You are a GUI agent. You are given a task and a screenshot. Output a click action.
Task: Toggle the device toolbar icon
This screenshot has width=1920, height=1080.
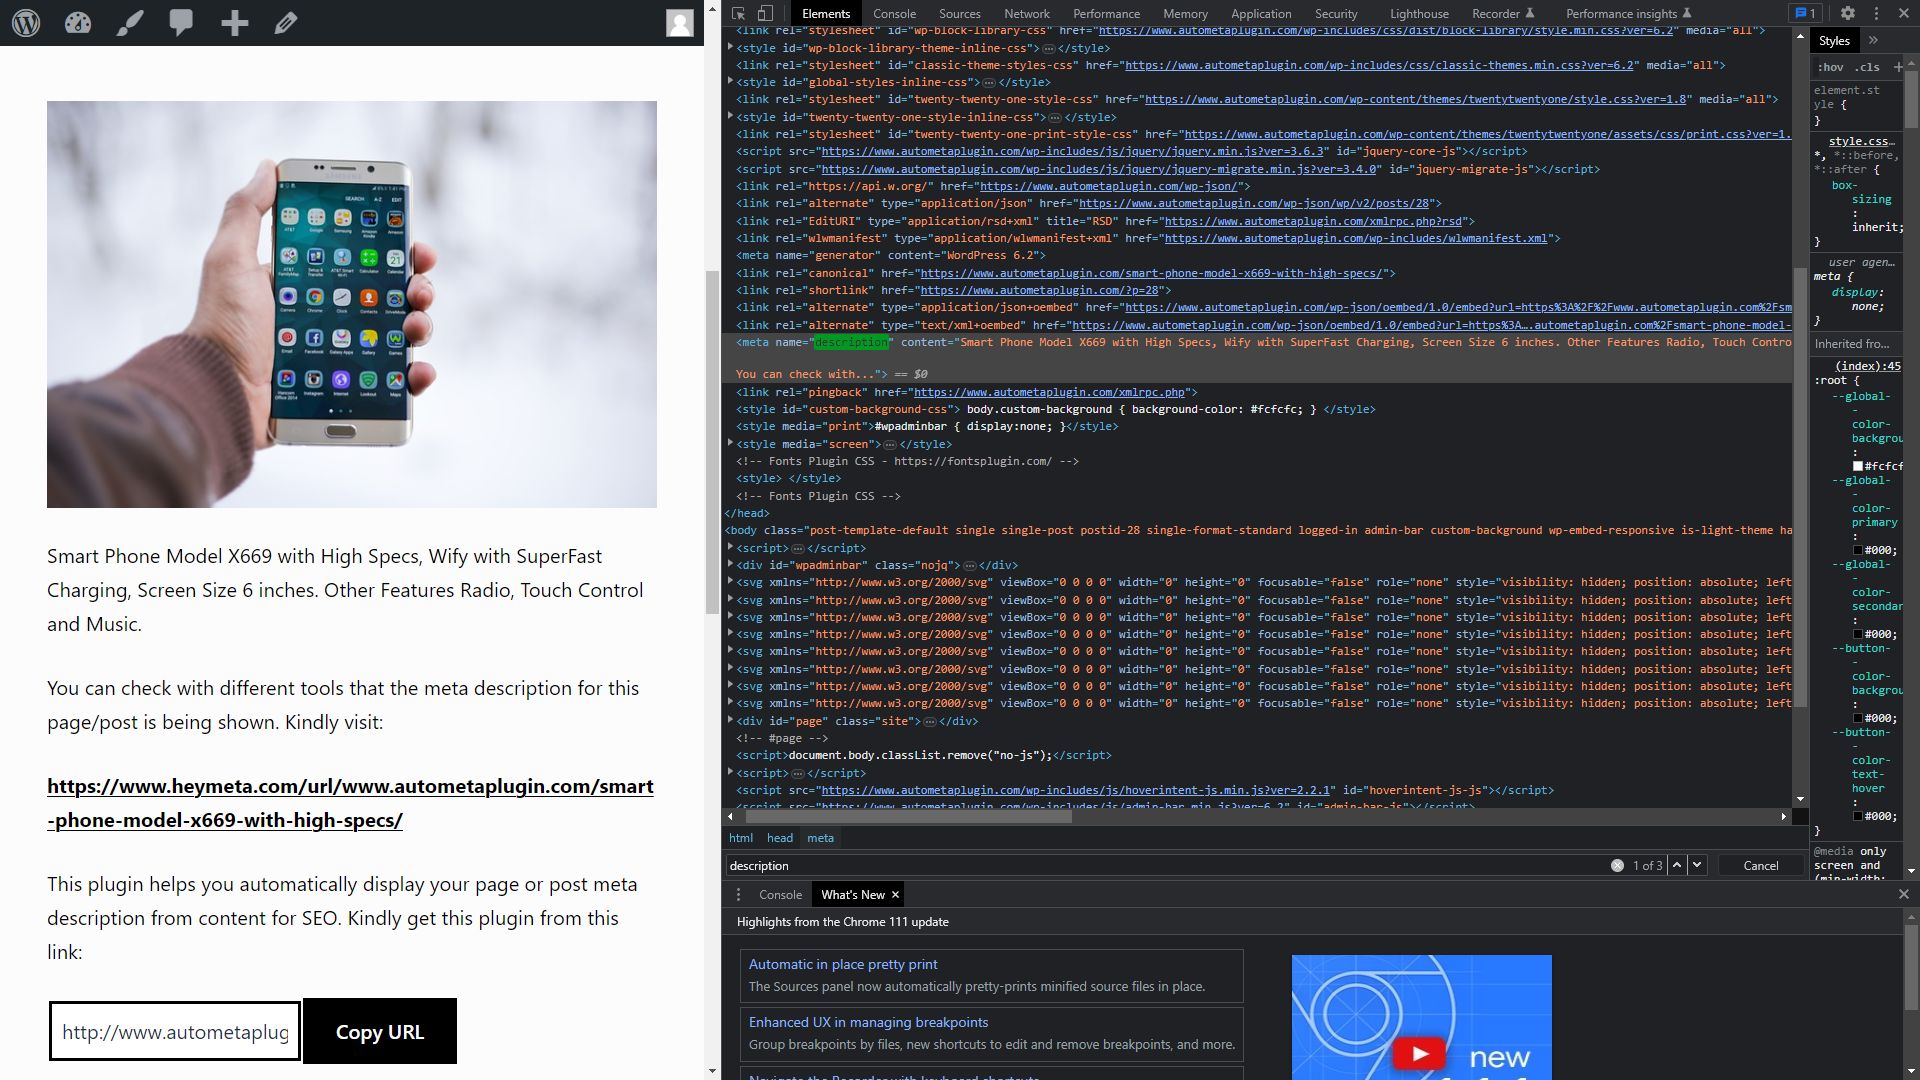tap(765, 13)
